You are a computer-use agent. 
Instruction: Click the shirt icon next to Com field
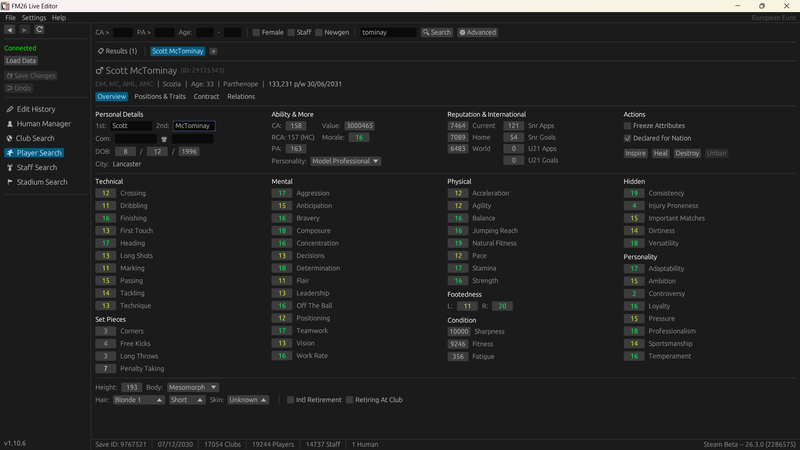click(x=164, y=139)
